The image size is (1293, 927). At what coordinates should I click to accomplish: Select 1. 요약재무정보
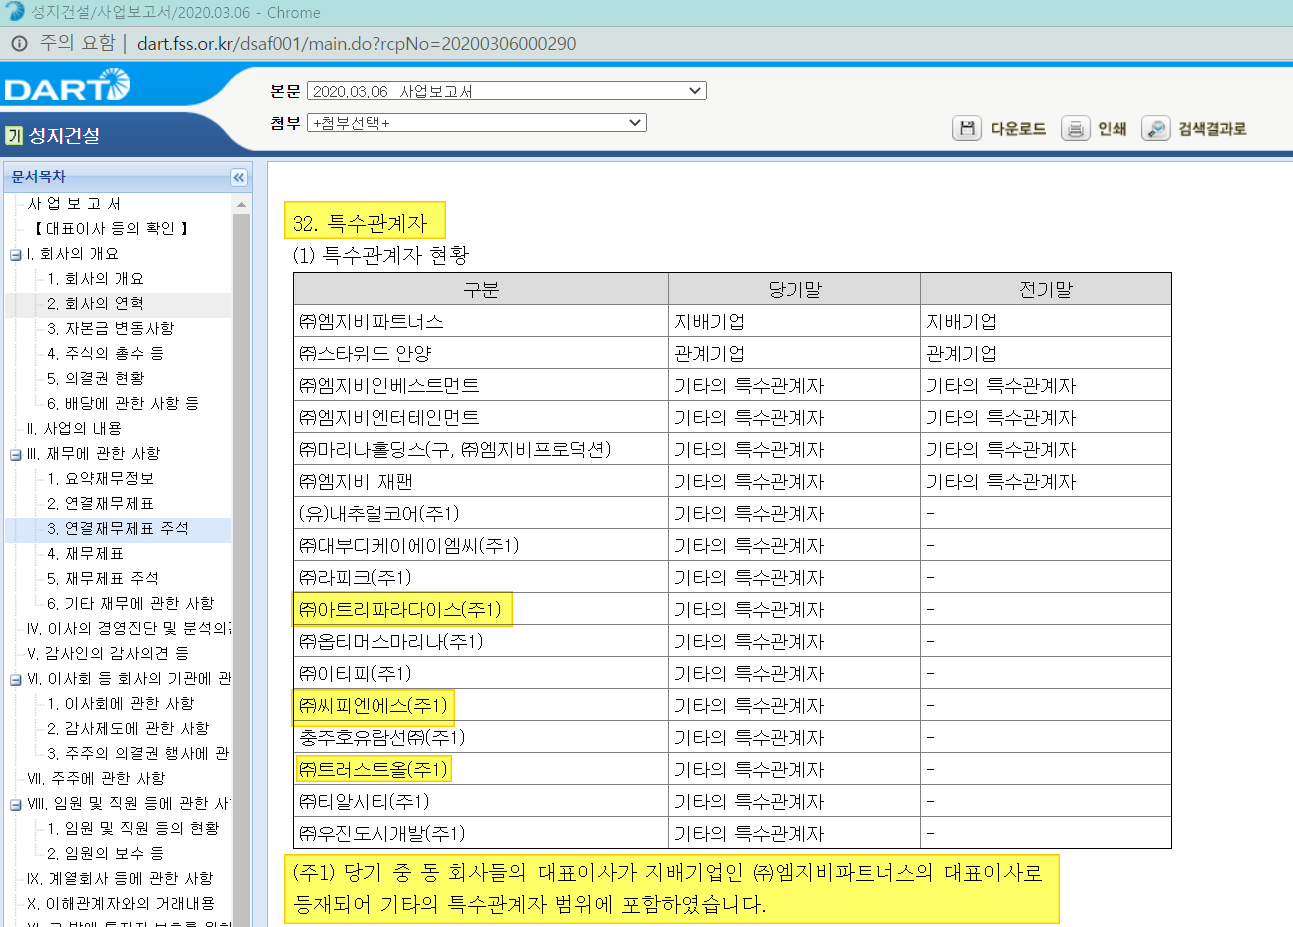pyautogui.click(x=100, y=479)
